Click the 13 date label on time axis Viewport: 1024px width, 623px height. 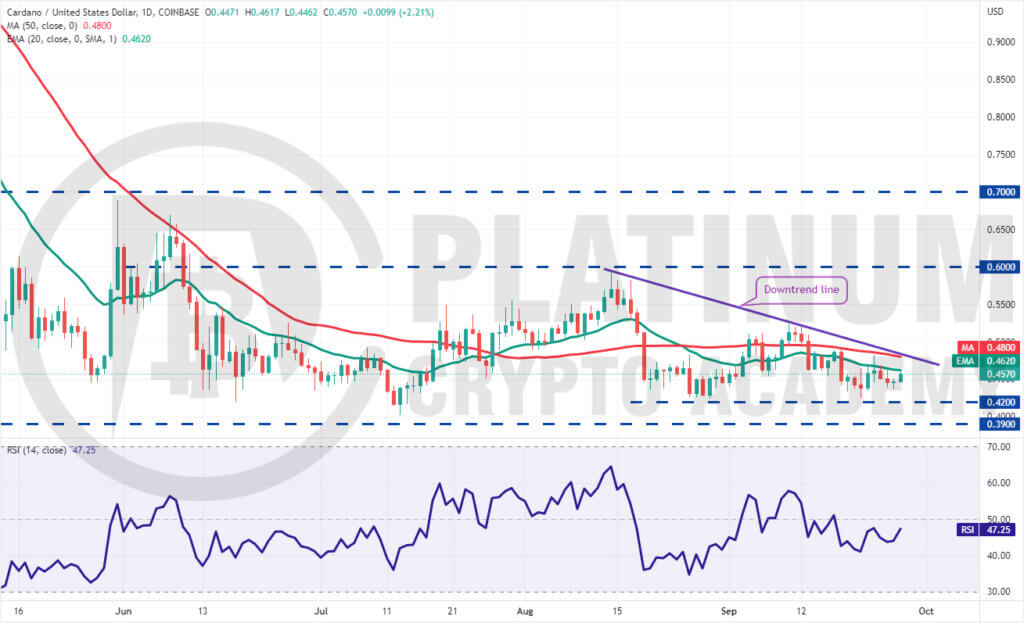pos(202,611)
